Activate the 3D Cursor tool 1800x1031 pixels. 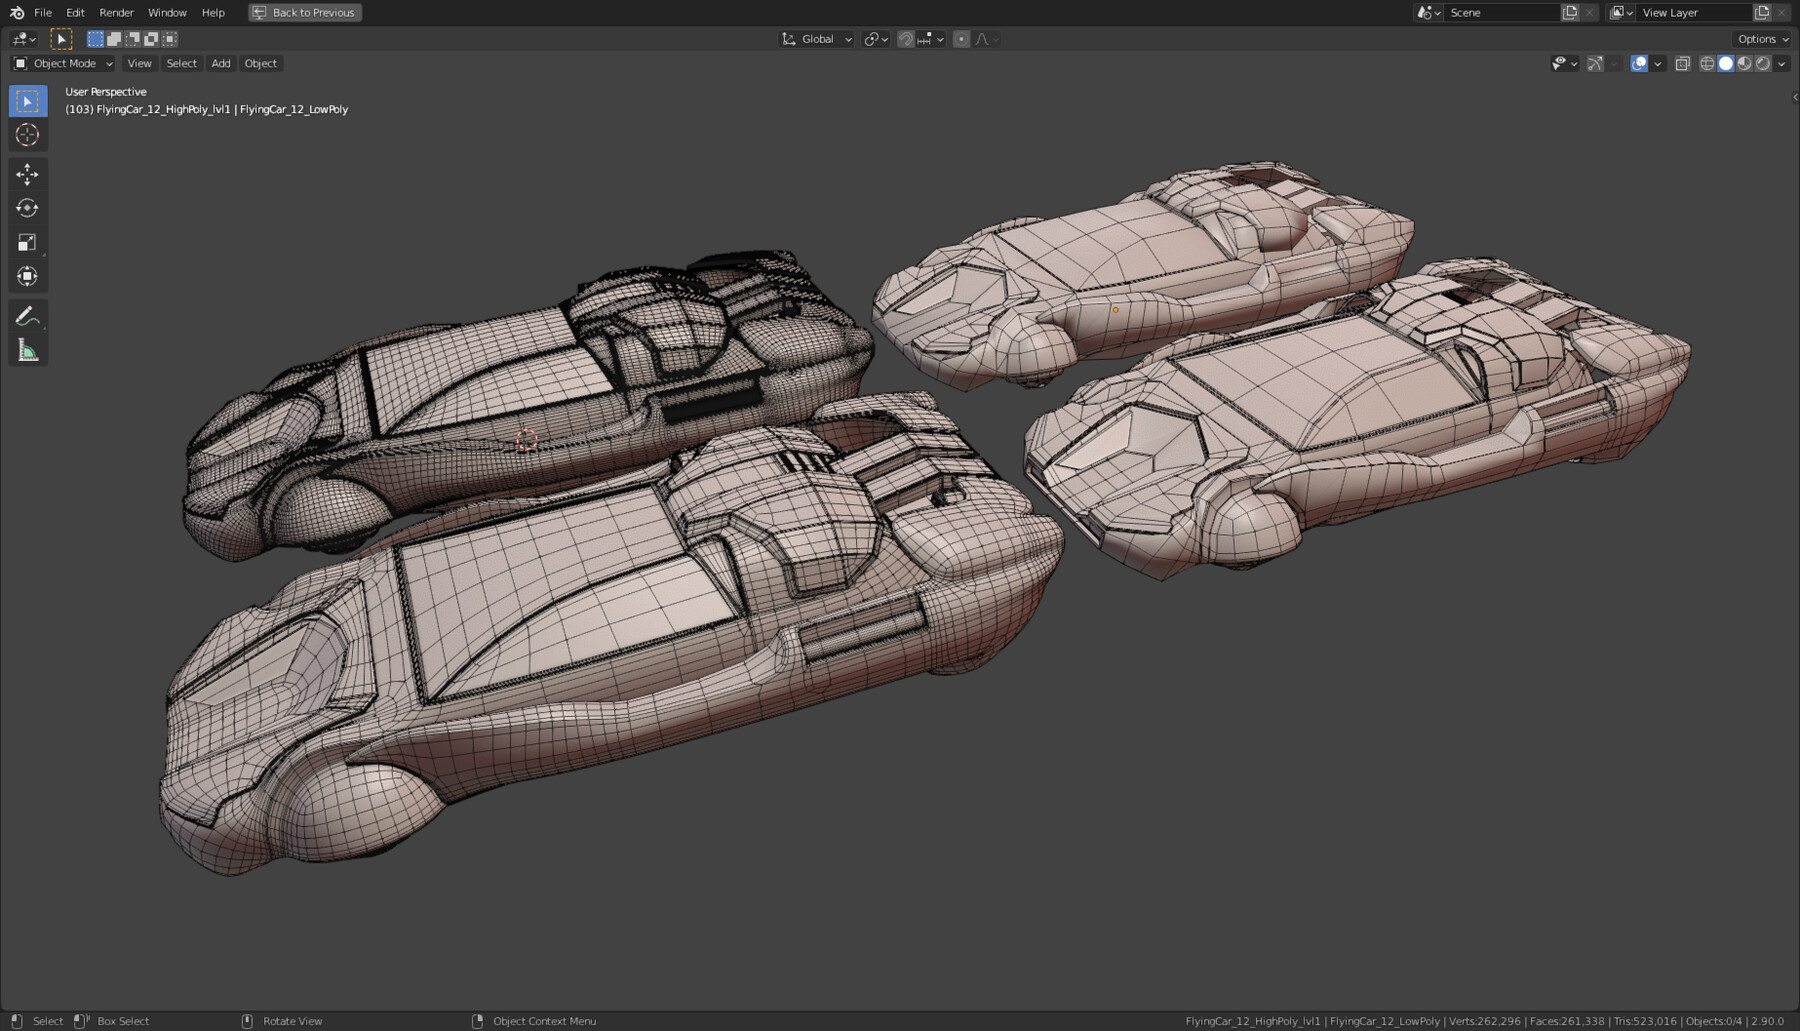(x=27, y=135)
